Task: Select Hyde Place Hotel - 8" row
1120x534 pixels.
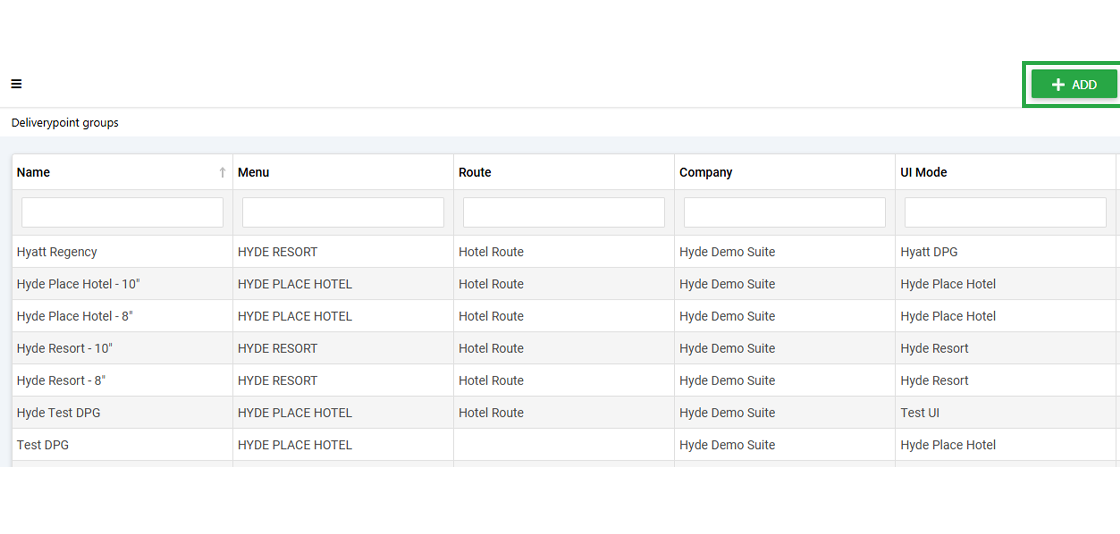Action: tap(564, 316)
